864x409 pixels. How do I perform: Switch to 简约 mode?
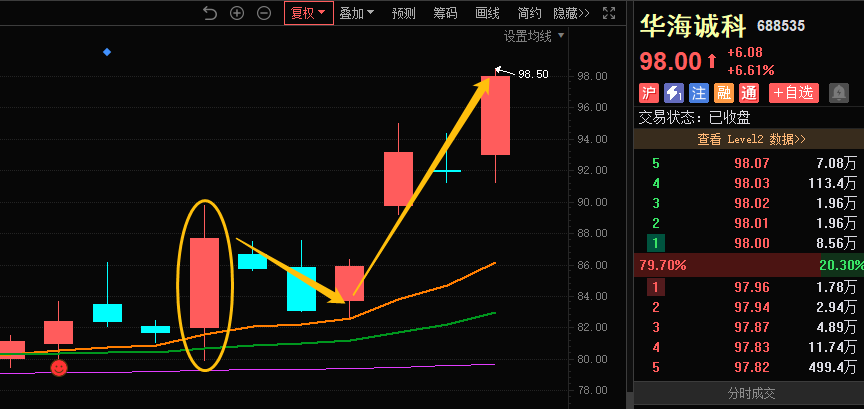530,13
